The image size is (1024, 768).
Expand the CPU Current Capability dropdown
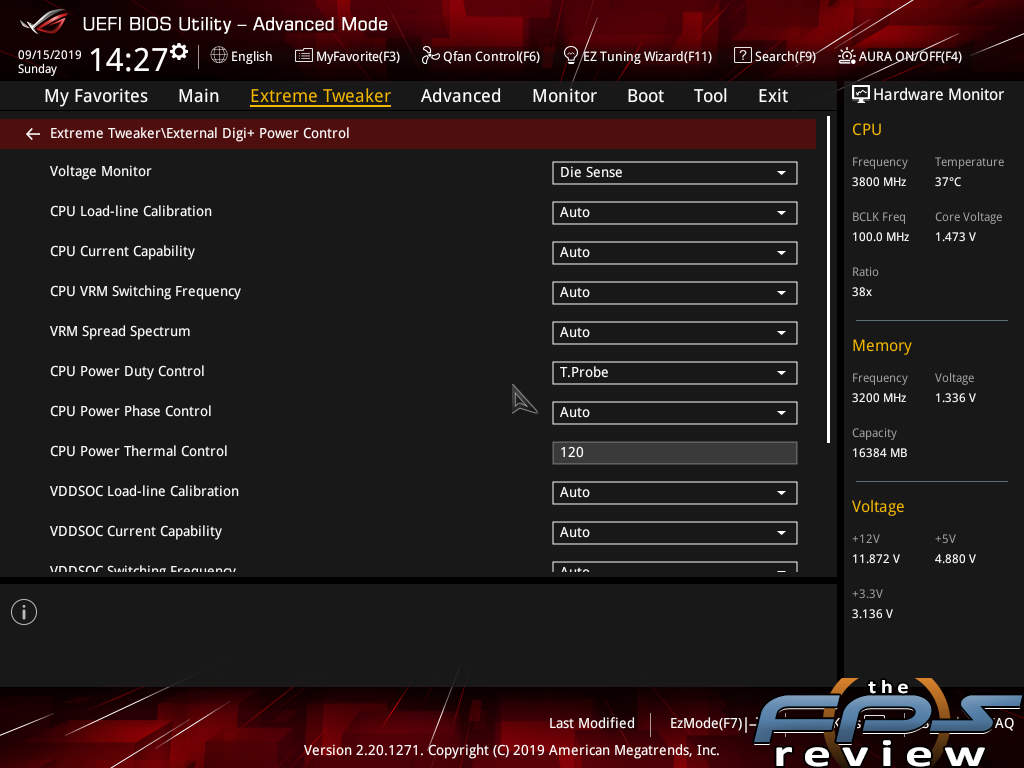click(x=675, y=253)
